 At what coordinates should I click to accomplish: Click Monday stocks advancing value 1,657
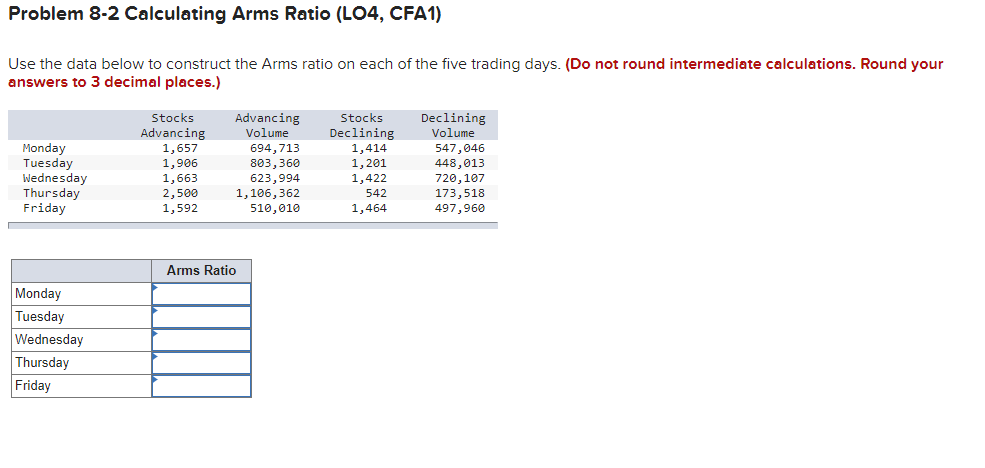180,148
